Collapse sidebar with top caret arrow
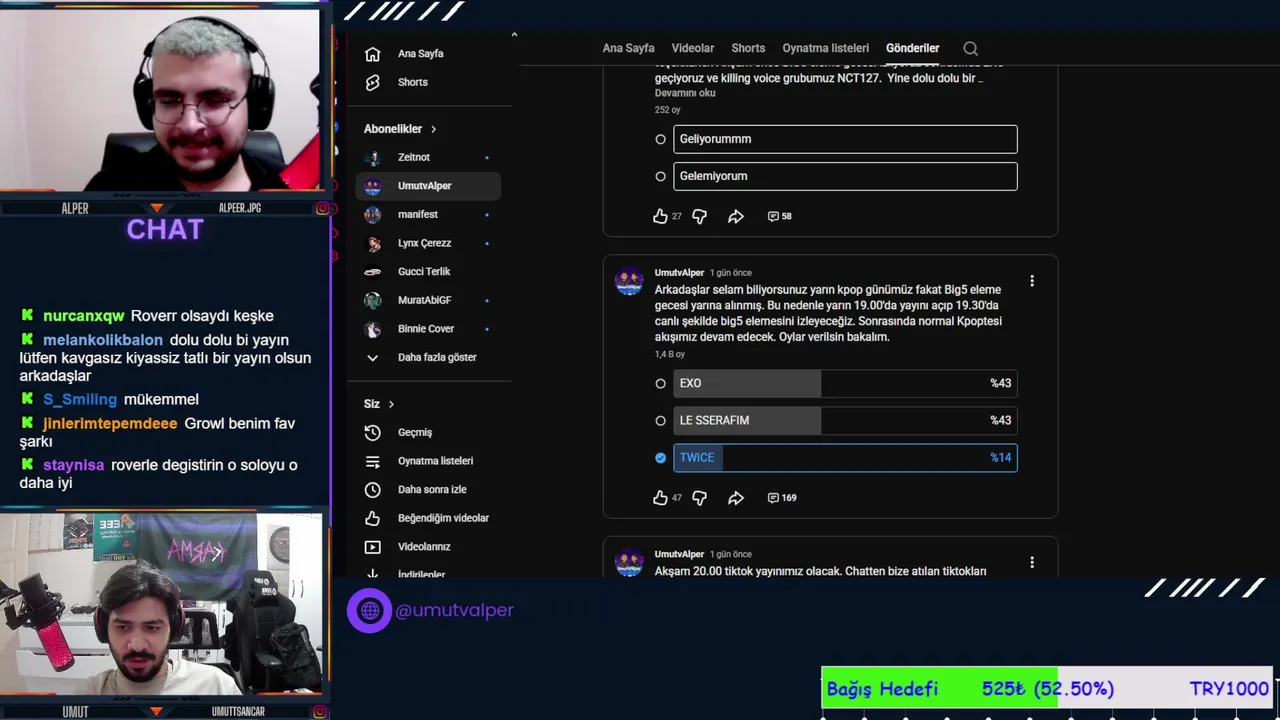This screenshot has width=1280, height=720. click(x=514, y=35)
